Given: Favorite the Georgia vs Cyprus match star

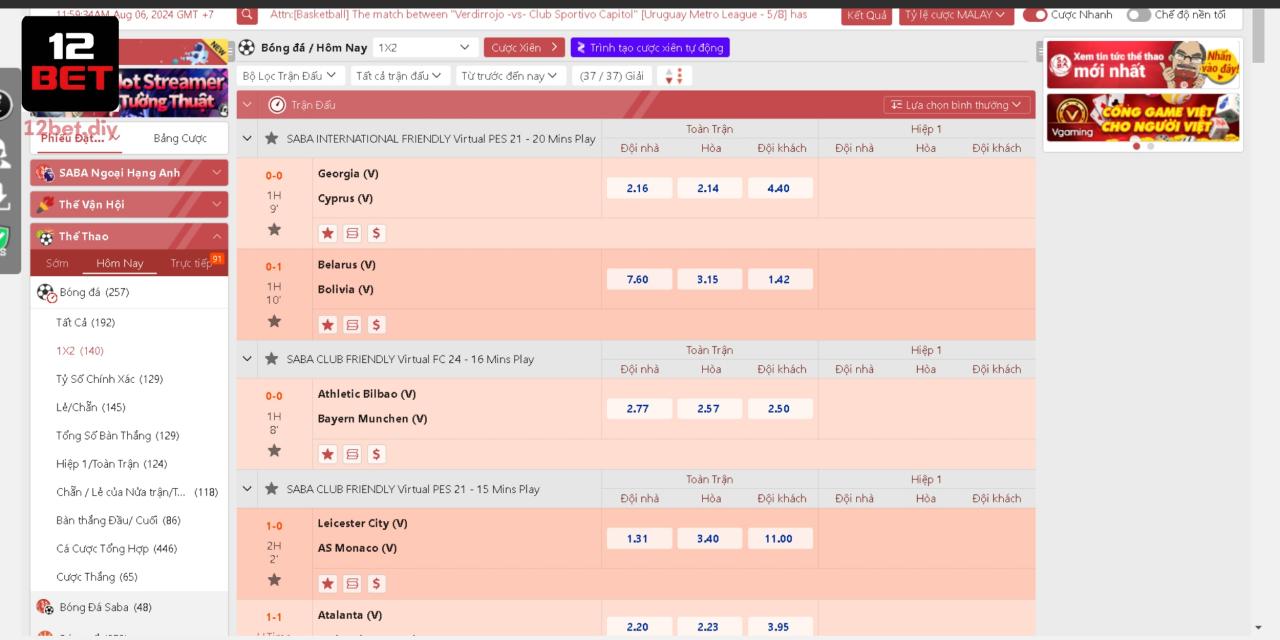Looking at the screenshot, I should tap(274, 229).
